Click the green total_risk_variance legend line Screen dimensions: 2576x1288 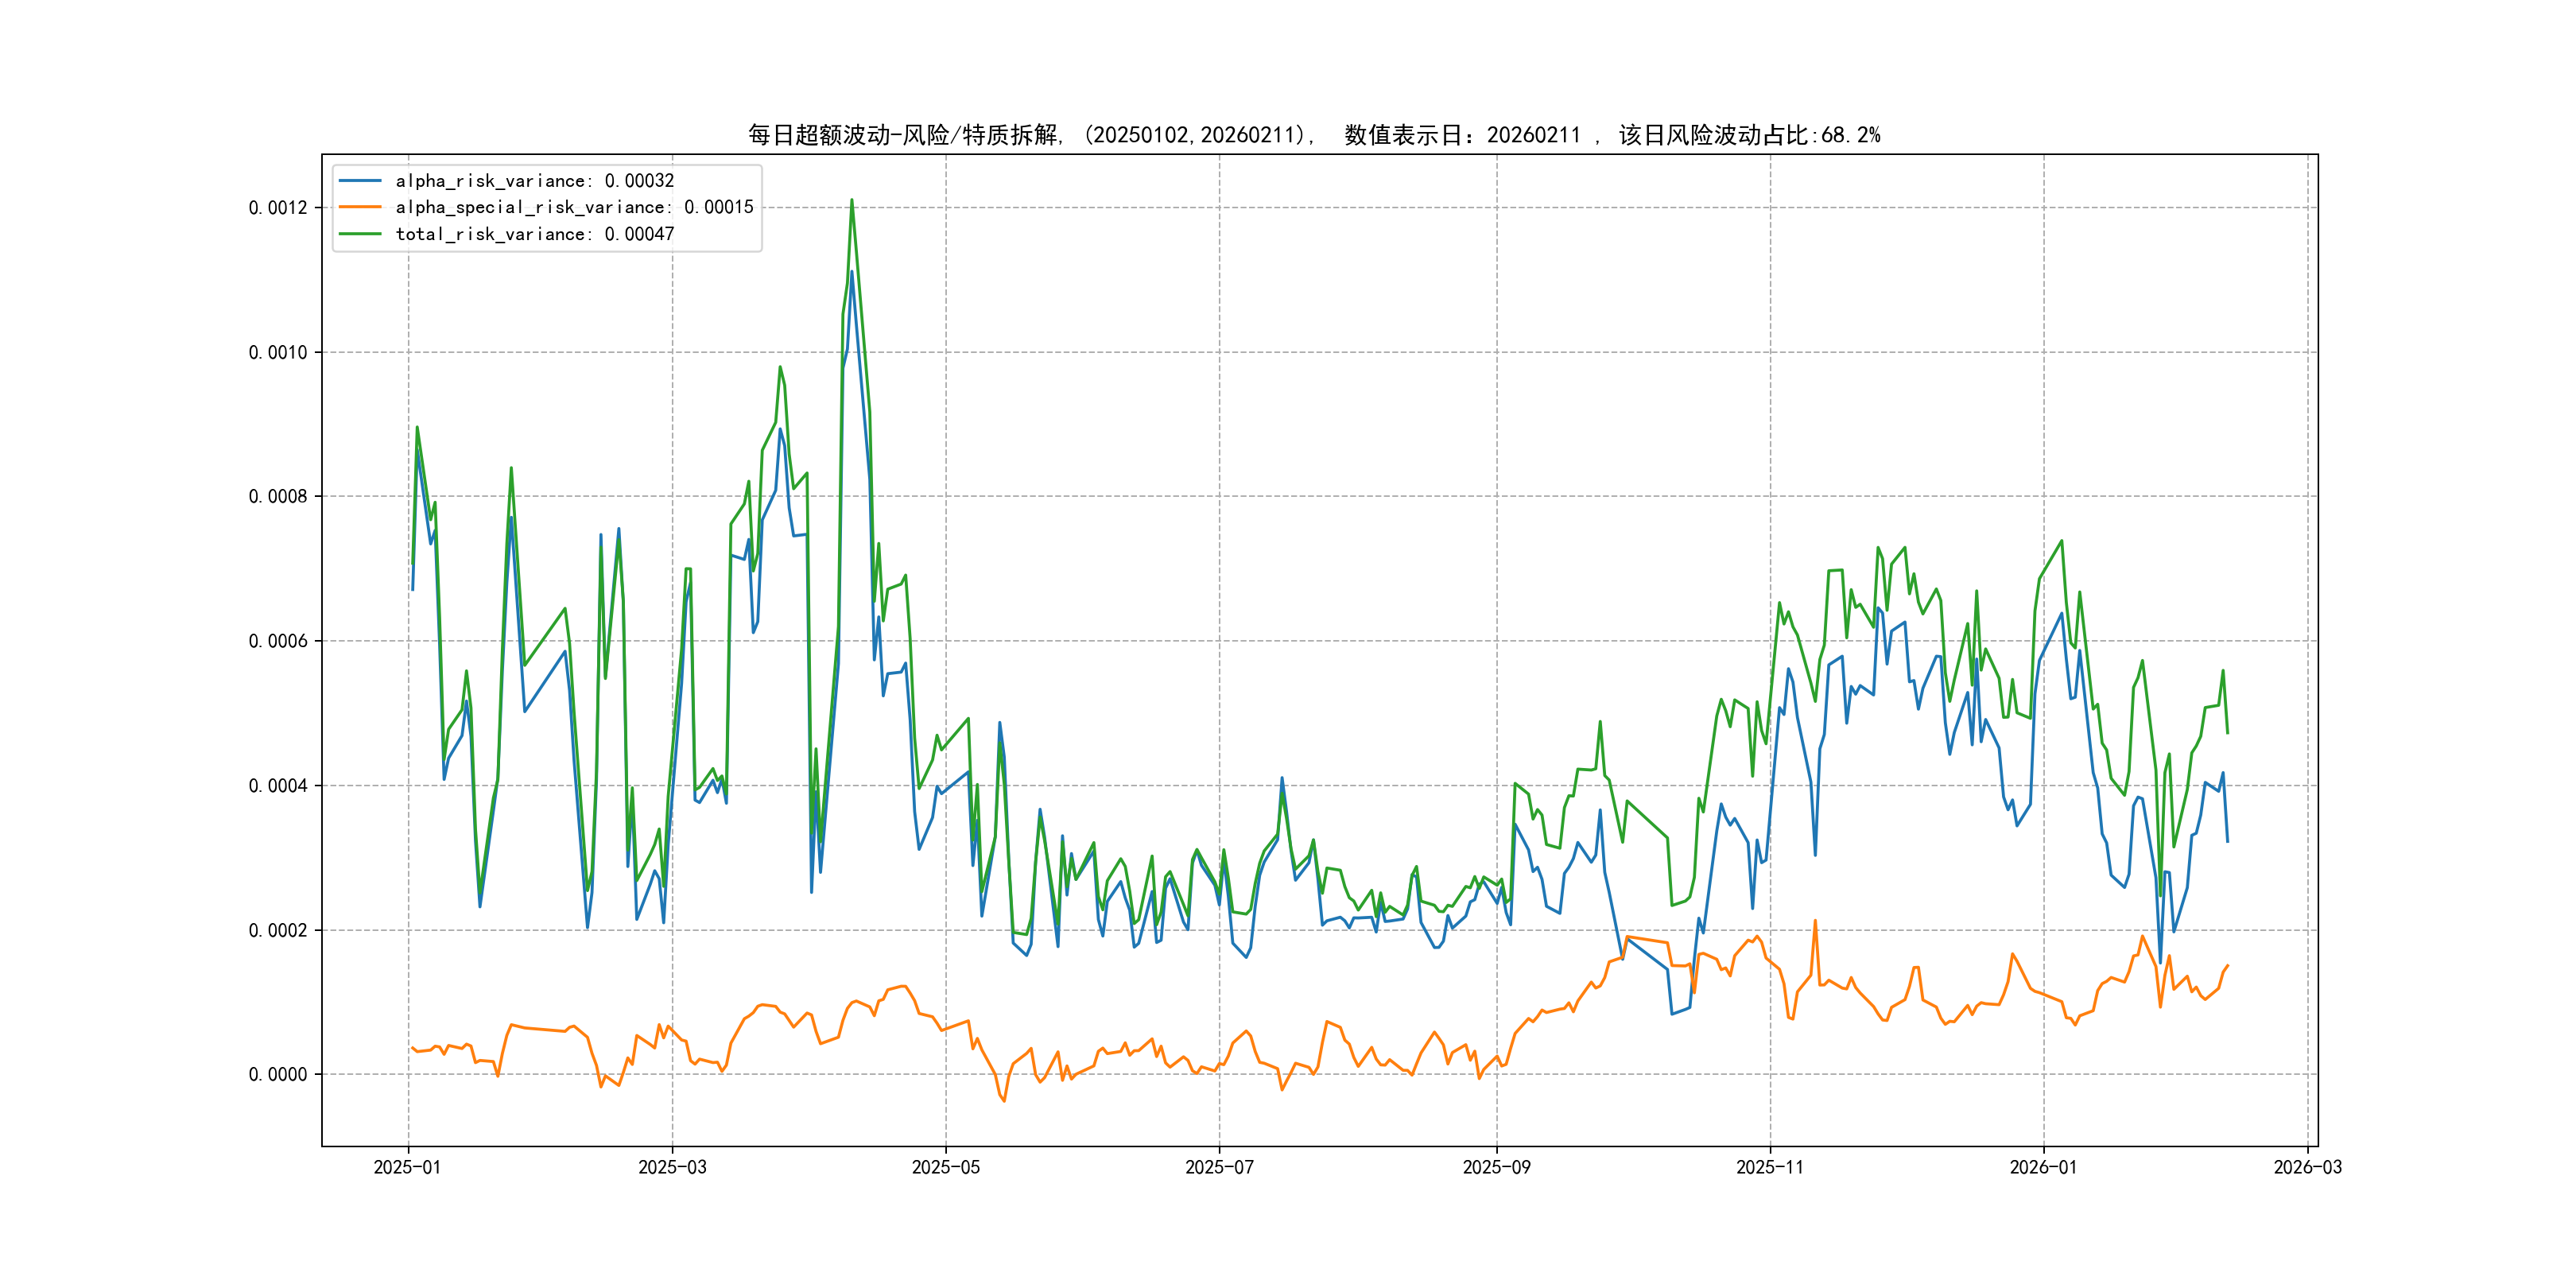point(360,234)
